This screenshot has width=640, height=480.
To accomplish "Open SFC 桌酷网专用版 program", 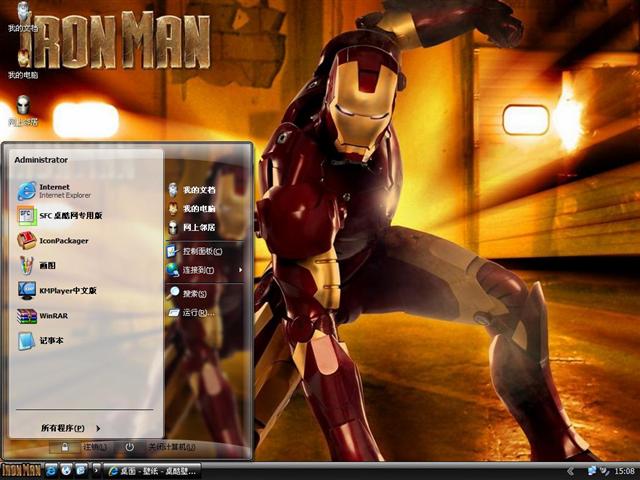I will [60, 216].
